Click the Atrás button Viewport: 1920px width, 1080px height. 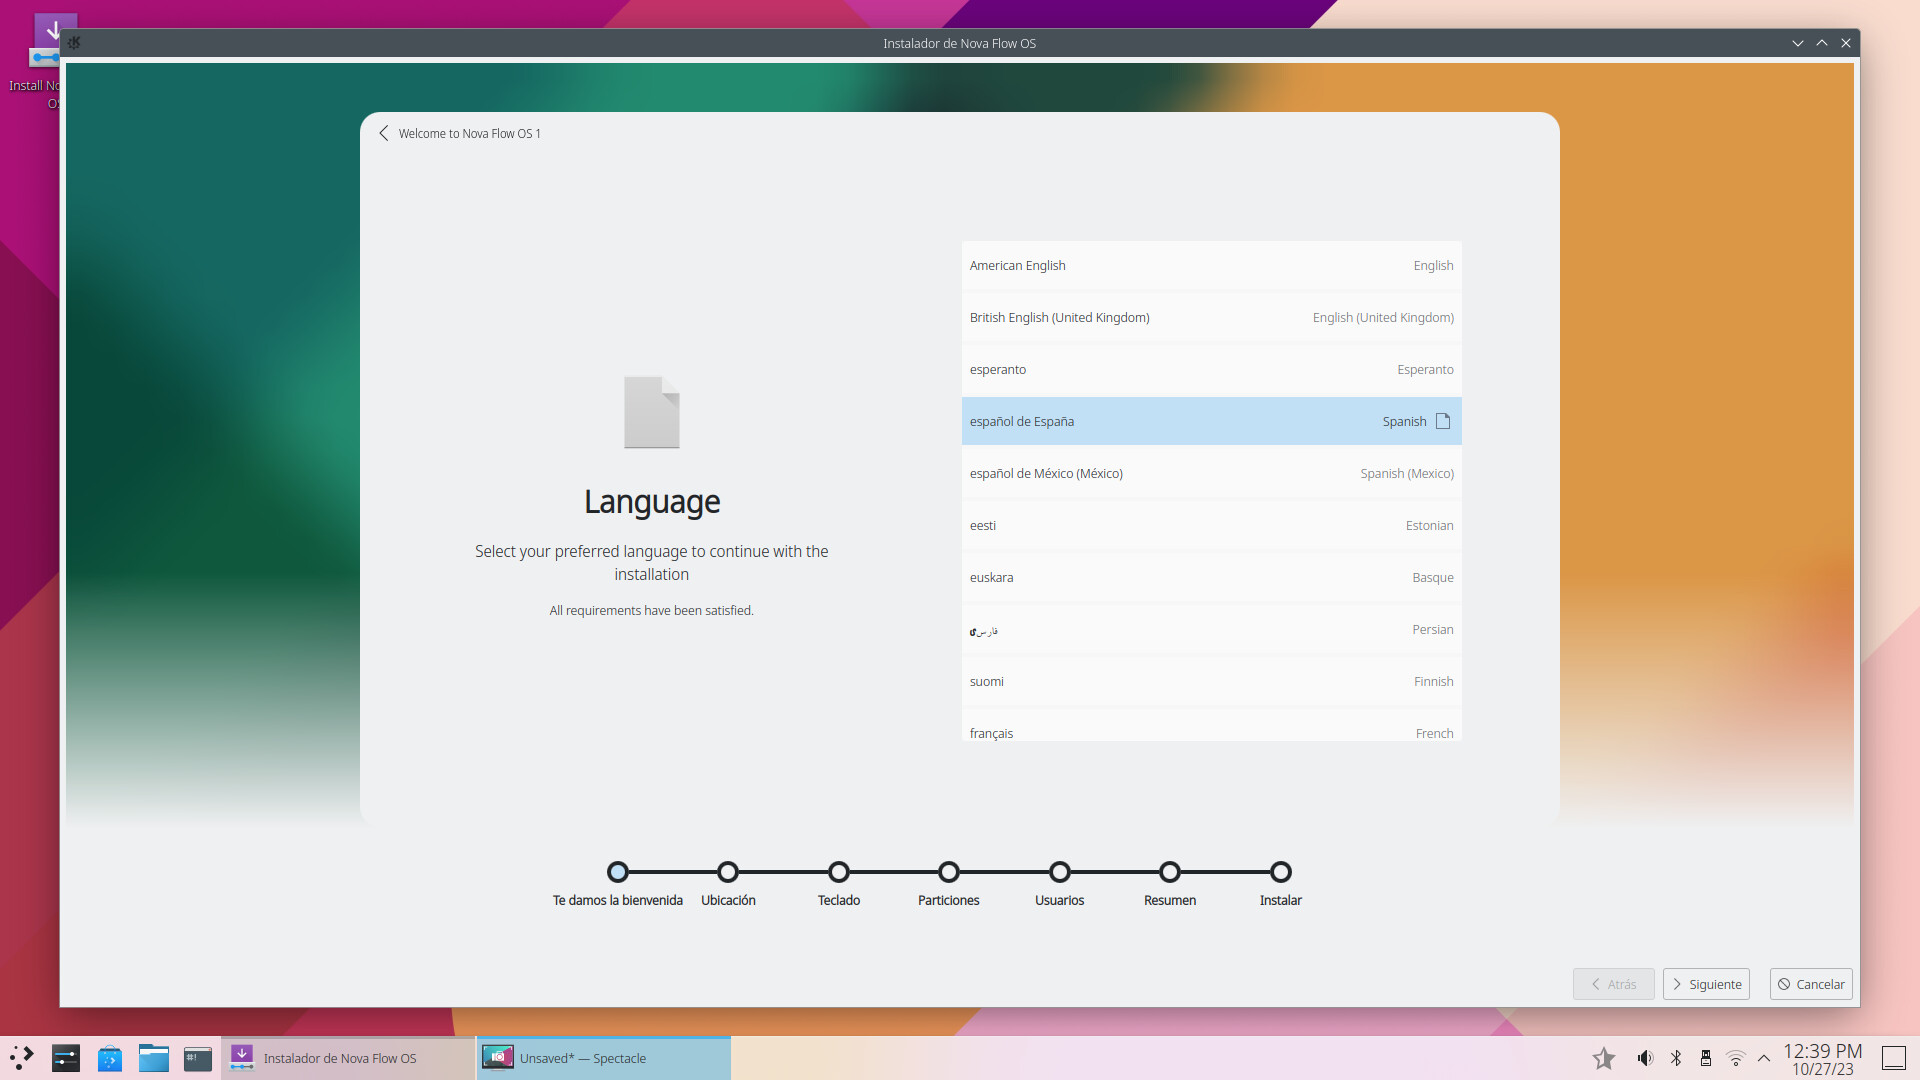click(x=1613, y=984)
